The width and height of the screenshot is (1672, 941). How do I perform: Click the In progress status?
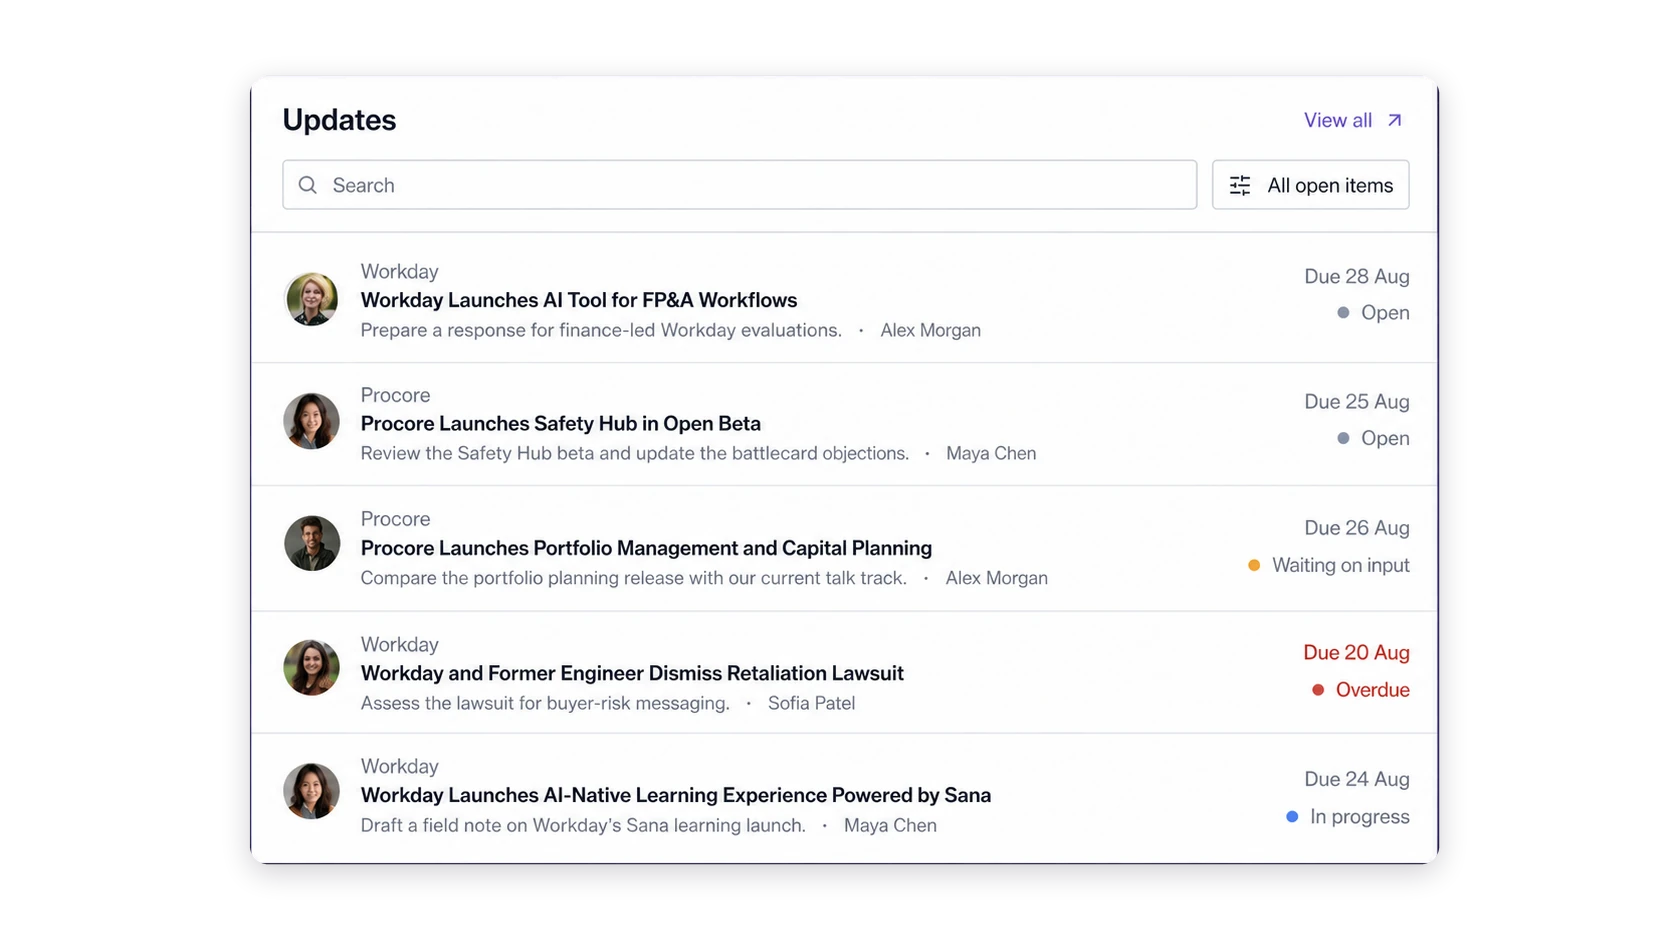pyautogui.click(x=1347, y=817)
